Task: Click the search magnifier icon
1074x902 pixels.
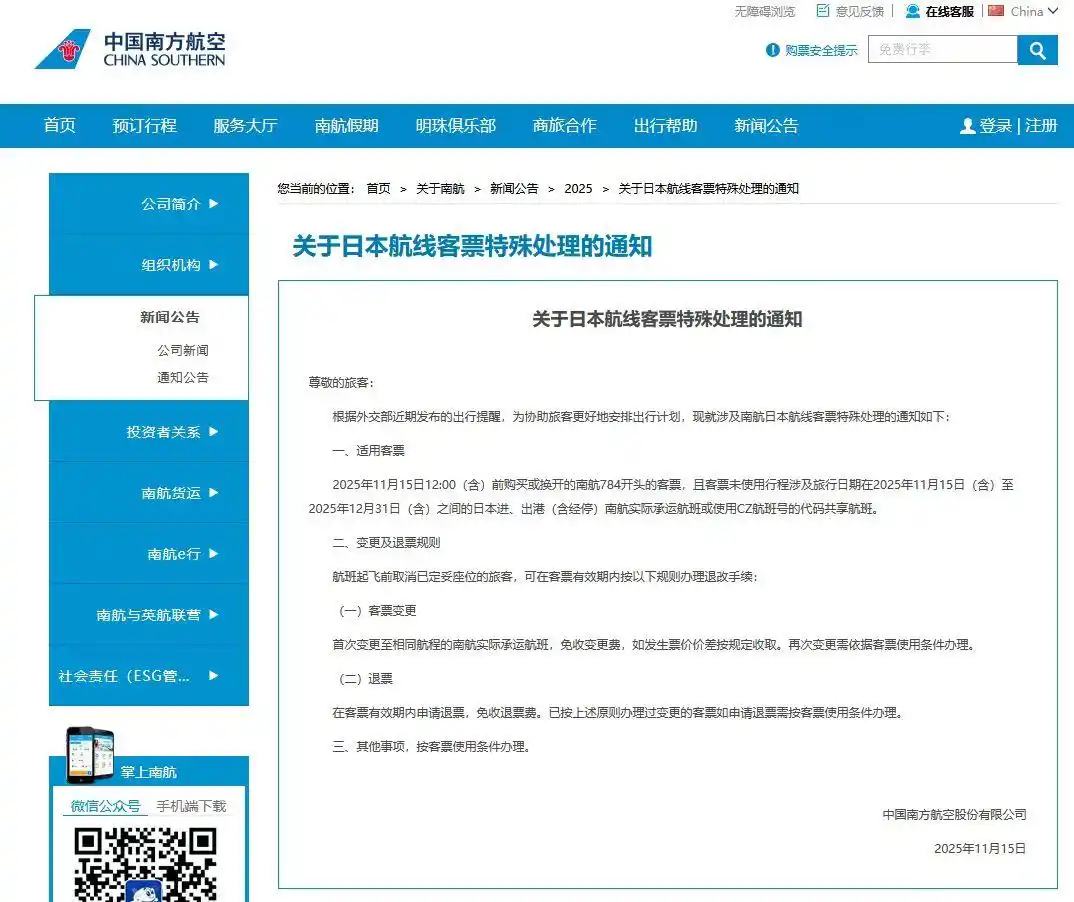Action: 1037,49
